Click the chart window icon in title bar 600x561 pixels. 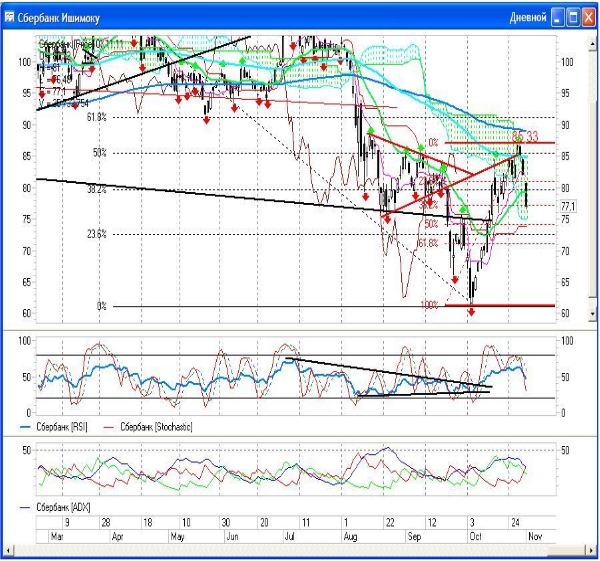(x=10, y=18)
